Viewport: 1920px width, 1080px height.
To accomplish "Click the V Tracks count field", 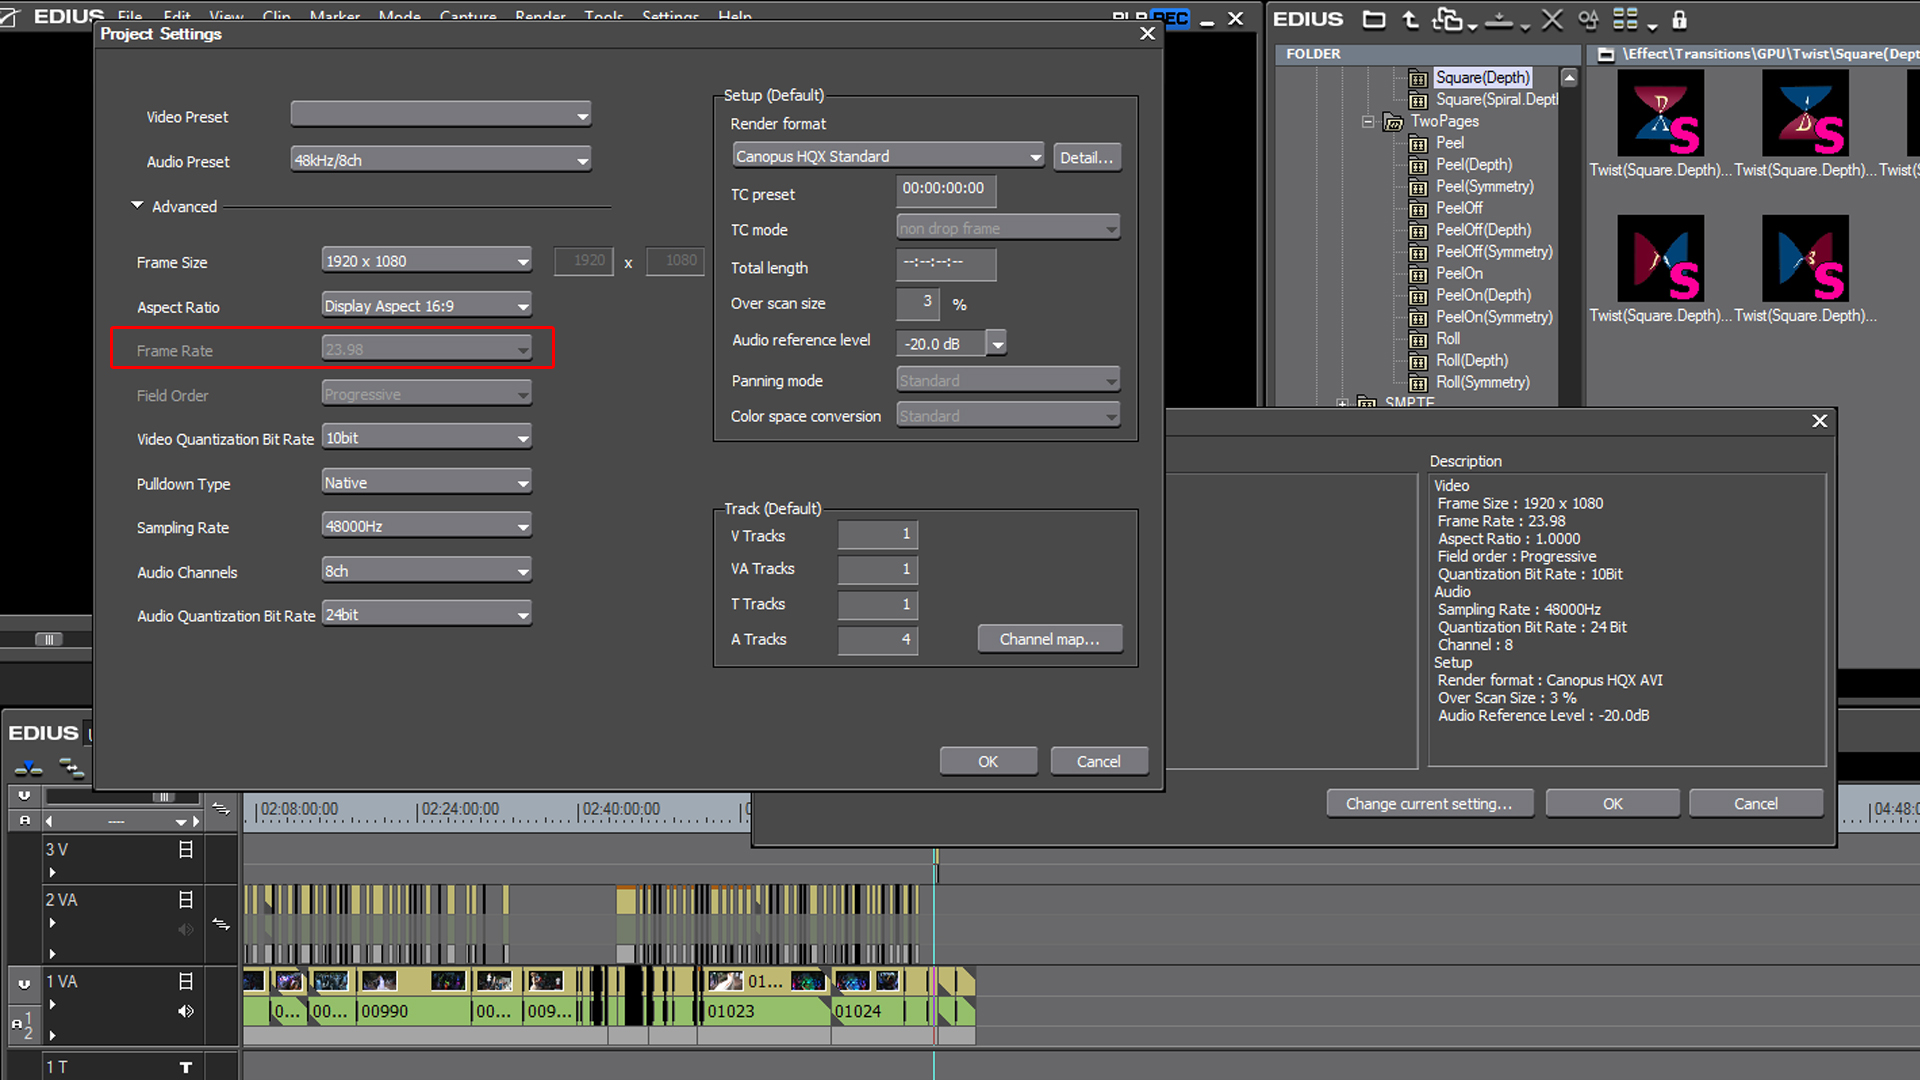I will click(x=877, y=534).
